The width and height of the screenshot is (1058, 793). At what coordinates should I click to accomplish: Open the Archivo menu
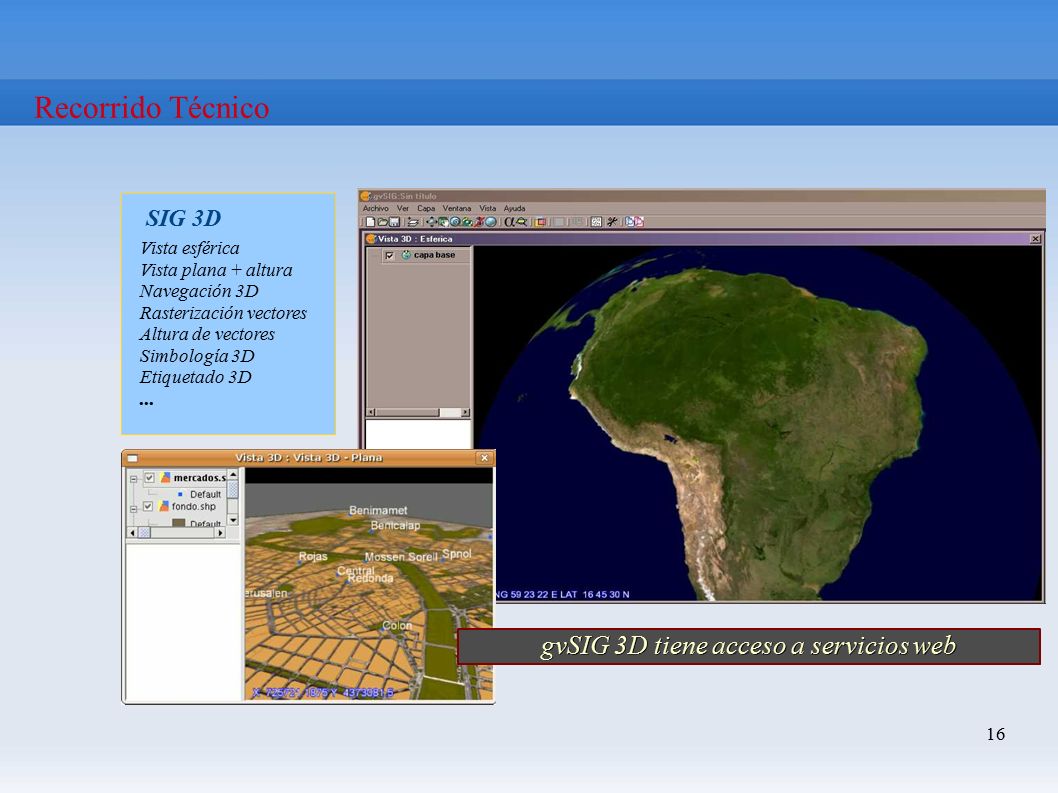pos(376,209)
